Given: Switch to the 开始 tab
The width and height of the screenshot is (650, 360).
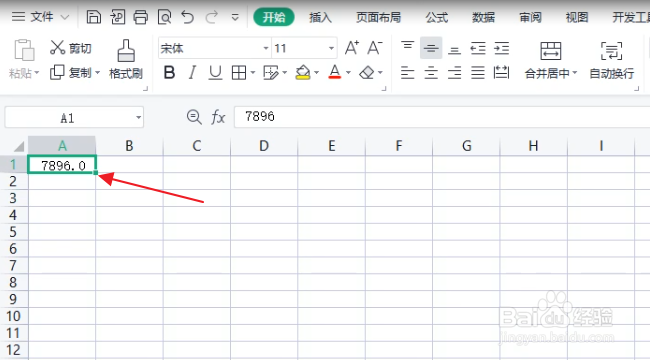Looking at the screenshot, I should coord(274,17).
